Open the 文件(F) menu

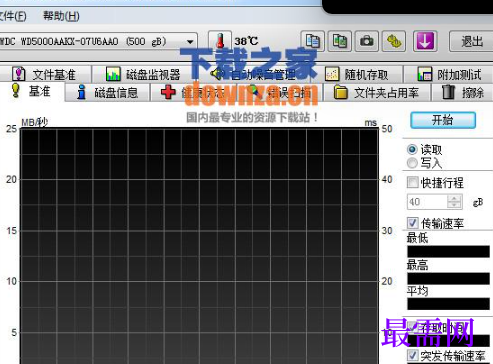[13, 16]
